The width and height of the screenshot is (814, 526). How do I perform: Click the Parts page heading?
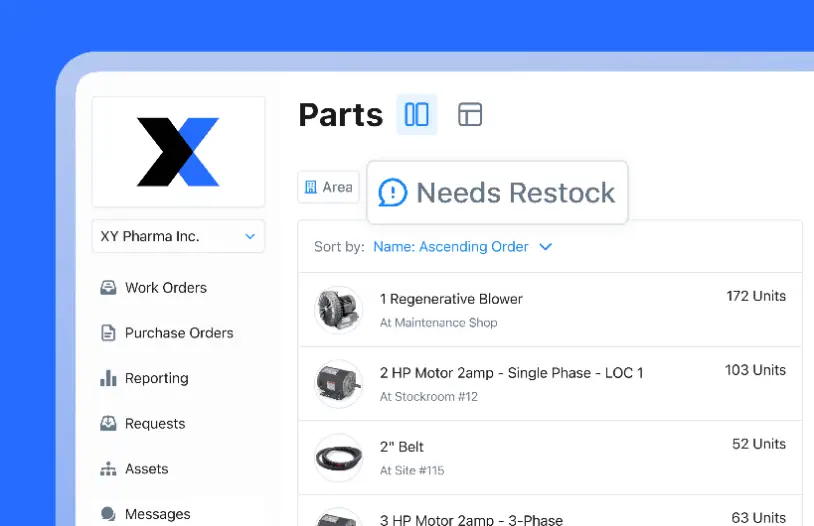coord(341,115)
